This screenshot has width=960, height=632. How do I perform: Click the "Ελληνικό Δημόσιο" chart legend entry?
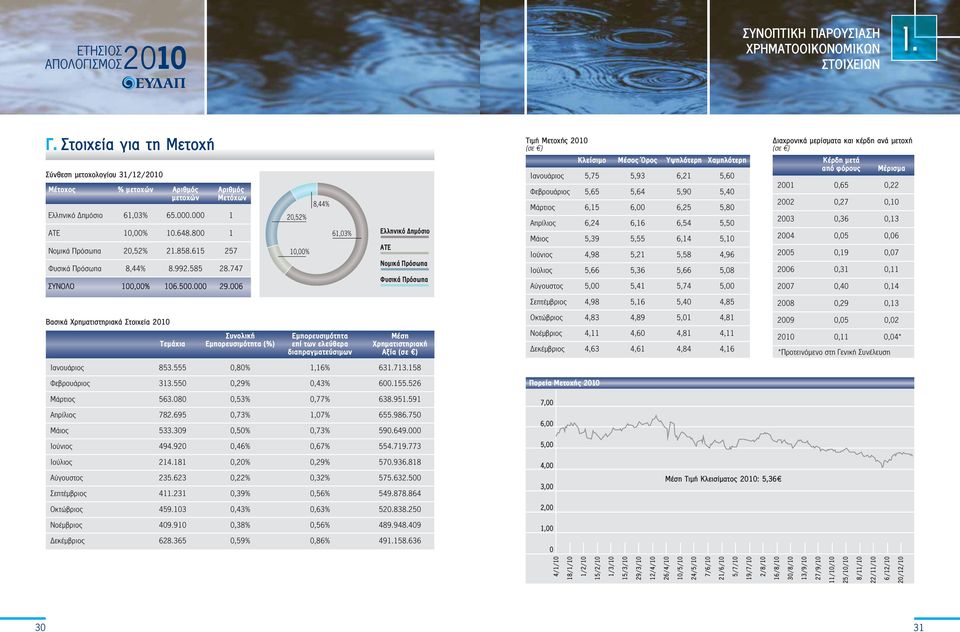click(x=405, y=231)
